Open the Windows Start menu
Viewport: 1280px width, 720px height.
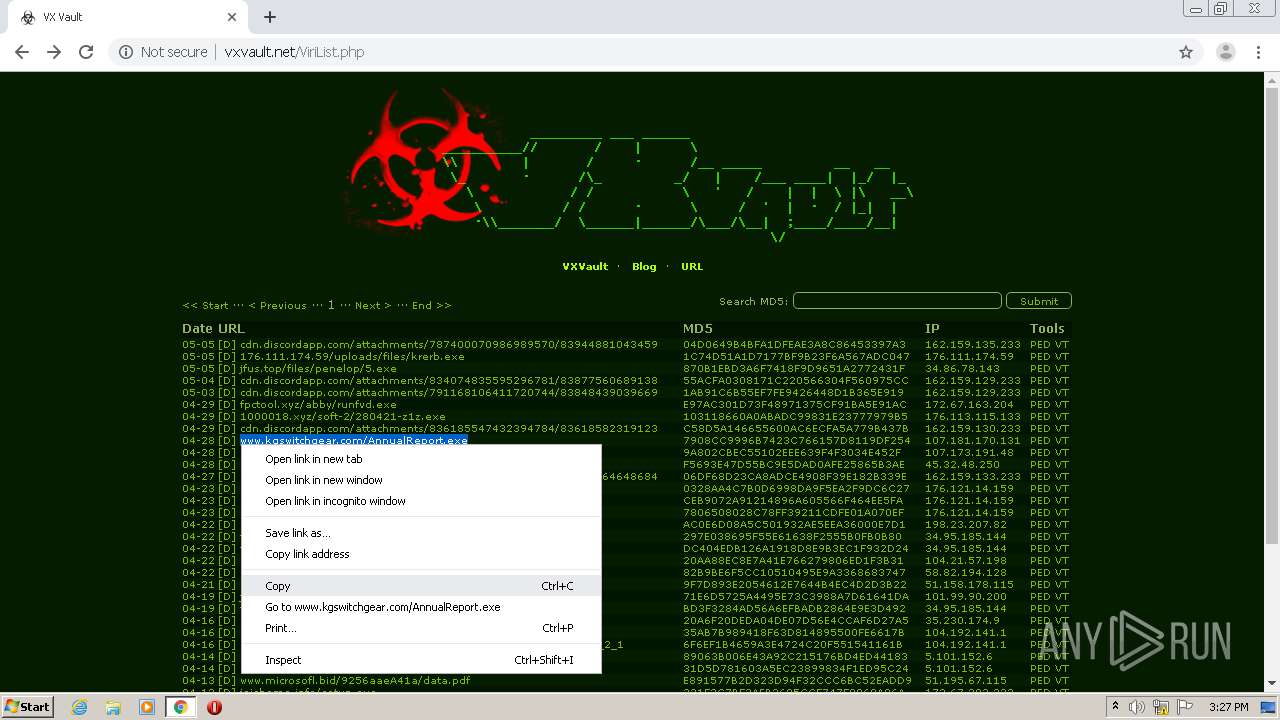(x=27, y=707)
